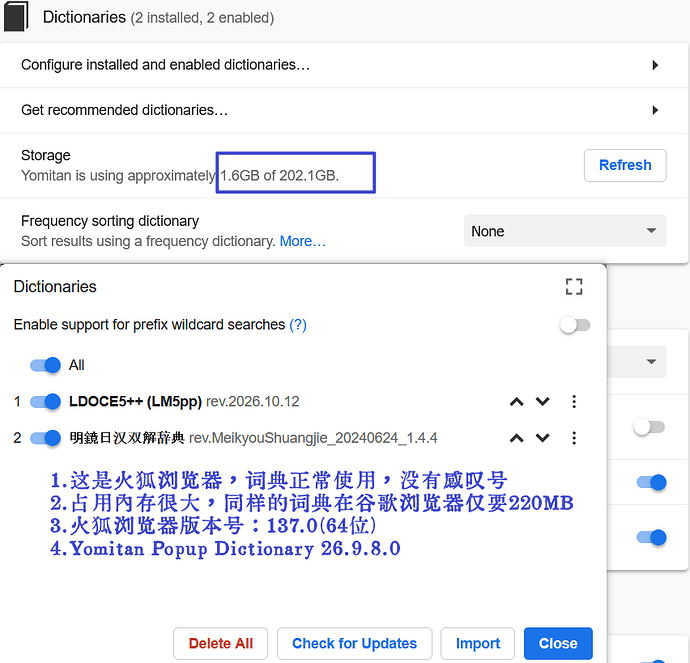Click the LDOCE5++ (LM5pp) dictionary name
This screenshot has height=663, width=690.
(135, 402)
